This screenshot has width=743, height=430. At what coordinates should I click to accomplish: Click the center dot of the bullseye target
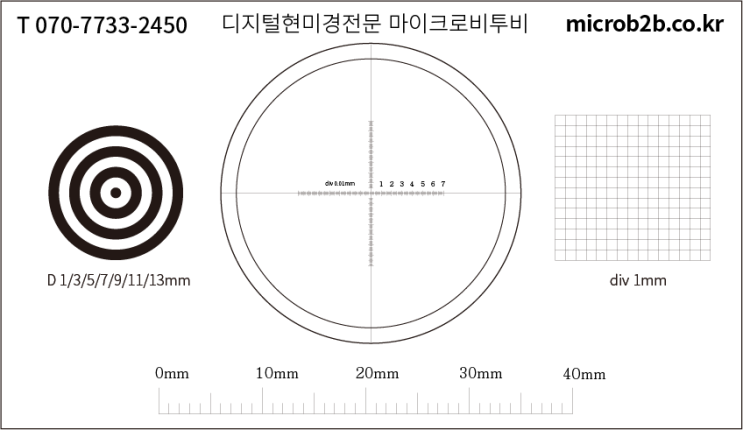coord(116,192)
